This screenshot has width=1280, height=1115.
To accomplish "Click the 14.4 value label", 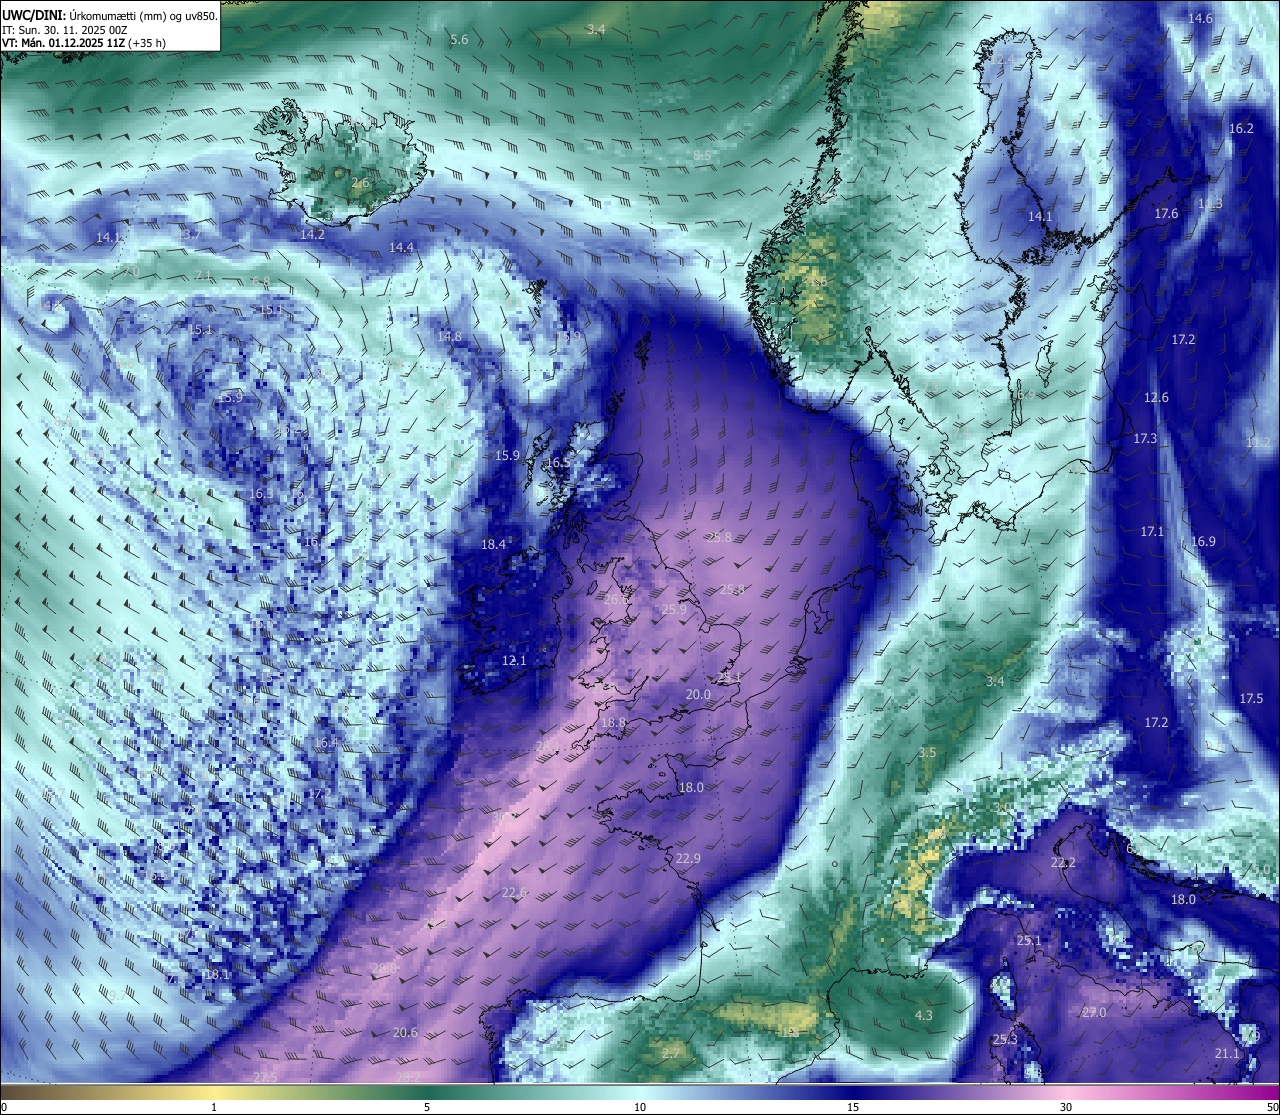I will [401, 247].
